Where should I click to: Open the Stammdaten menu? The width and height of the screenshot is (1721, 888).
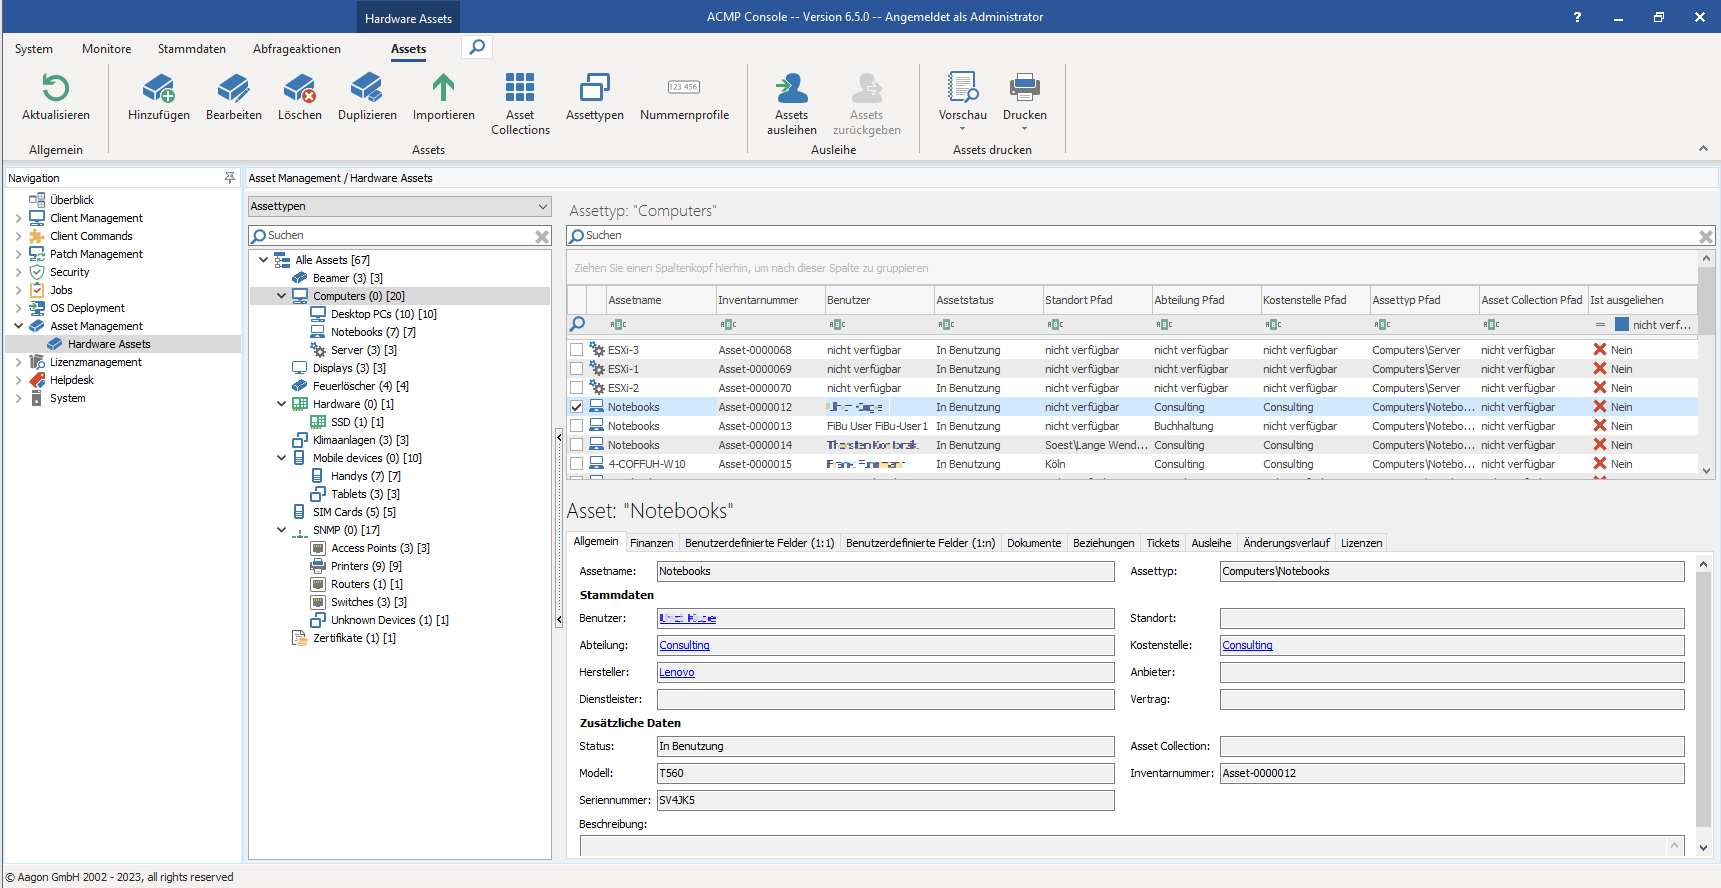click(x=191, y=49)
